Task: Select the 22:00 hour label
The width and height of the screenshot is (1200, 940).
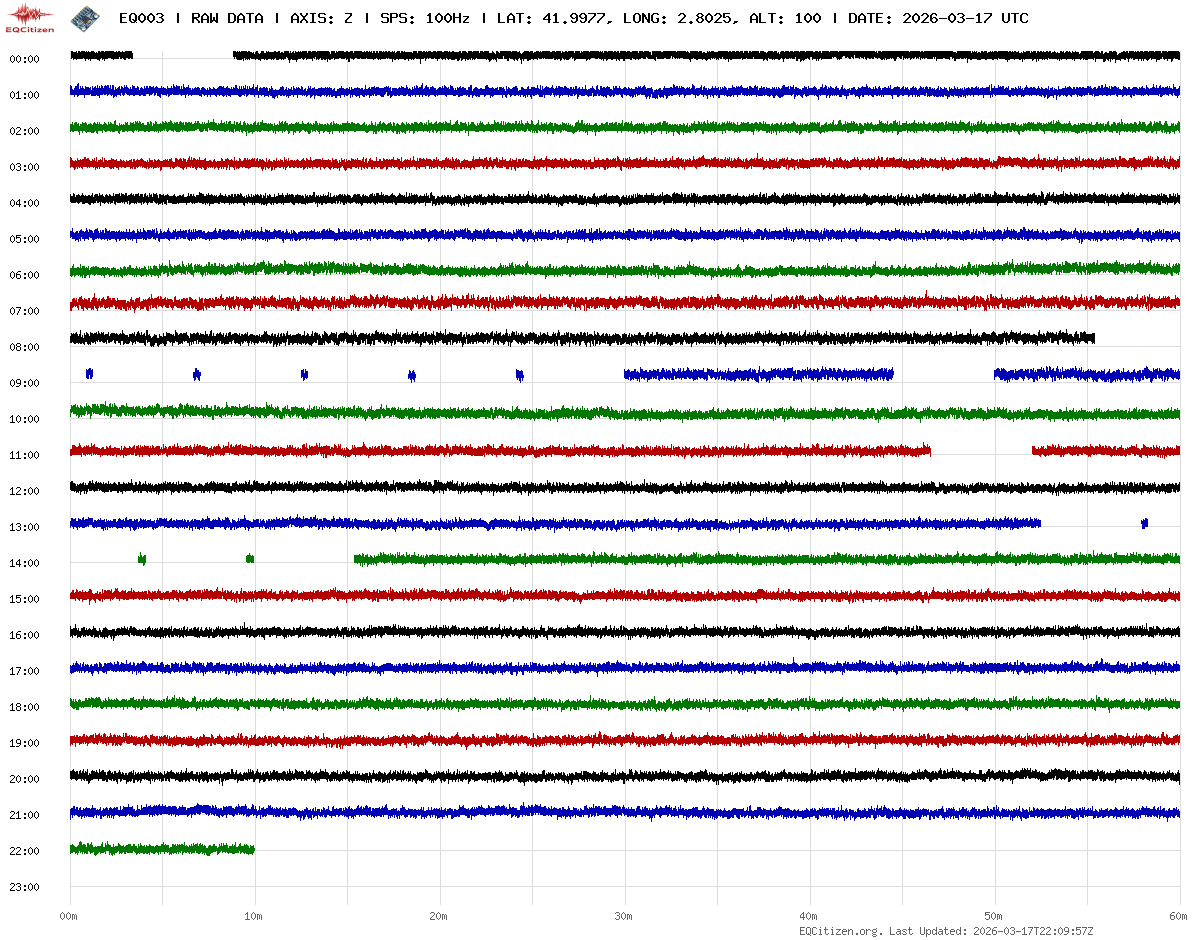Action: pyautogui.click(x=24, y=851)
